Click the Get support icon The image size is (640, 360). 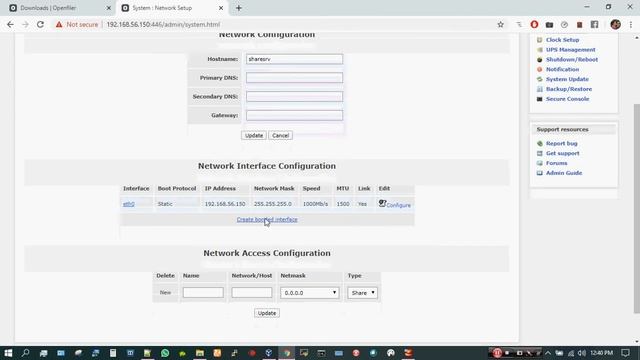[x=540, y=153]
